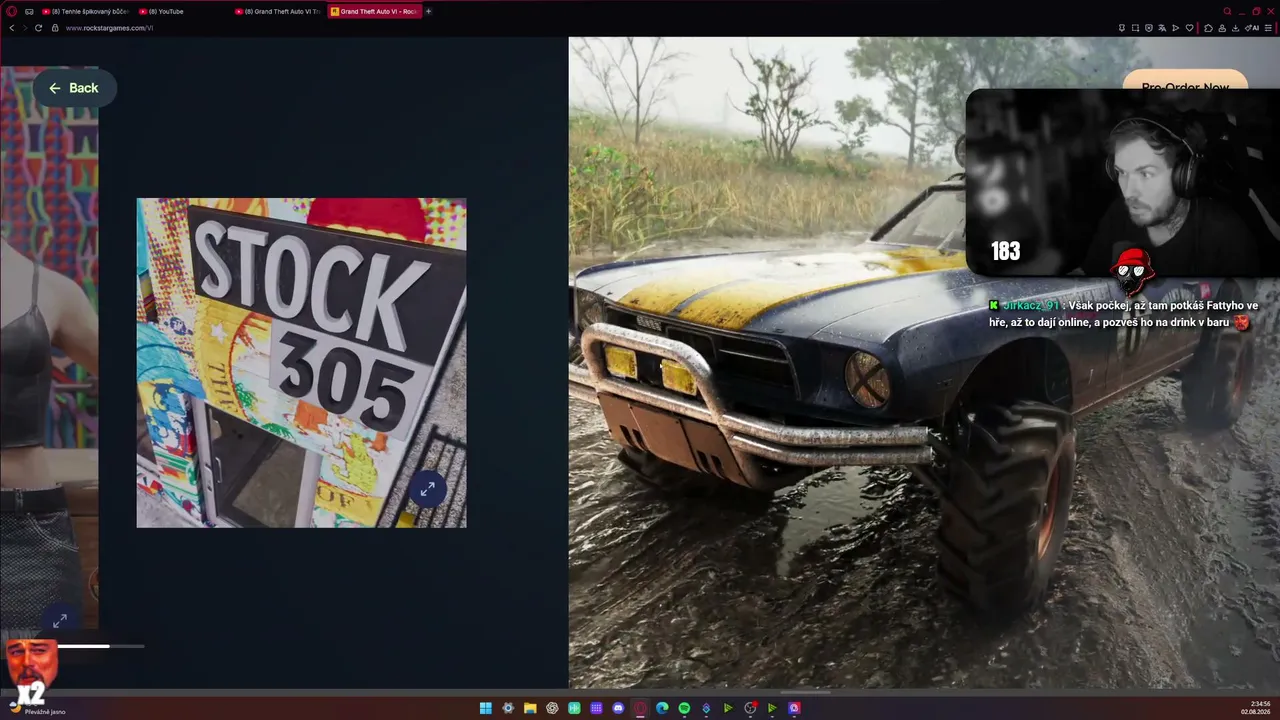The image size is (1280, 720).
Task: Open a new browser tab with plus
Action: [x=429, y=11]
